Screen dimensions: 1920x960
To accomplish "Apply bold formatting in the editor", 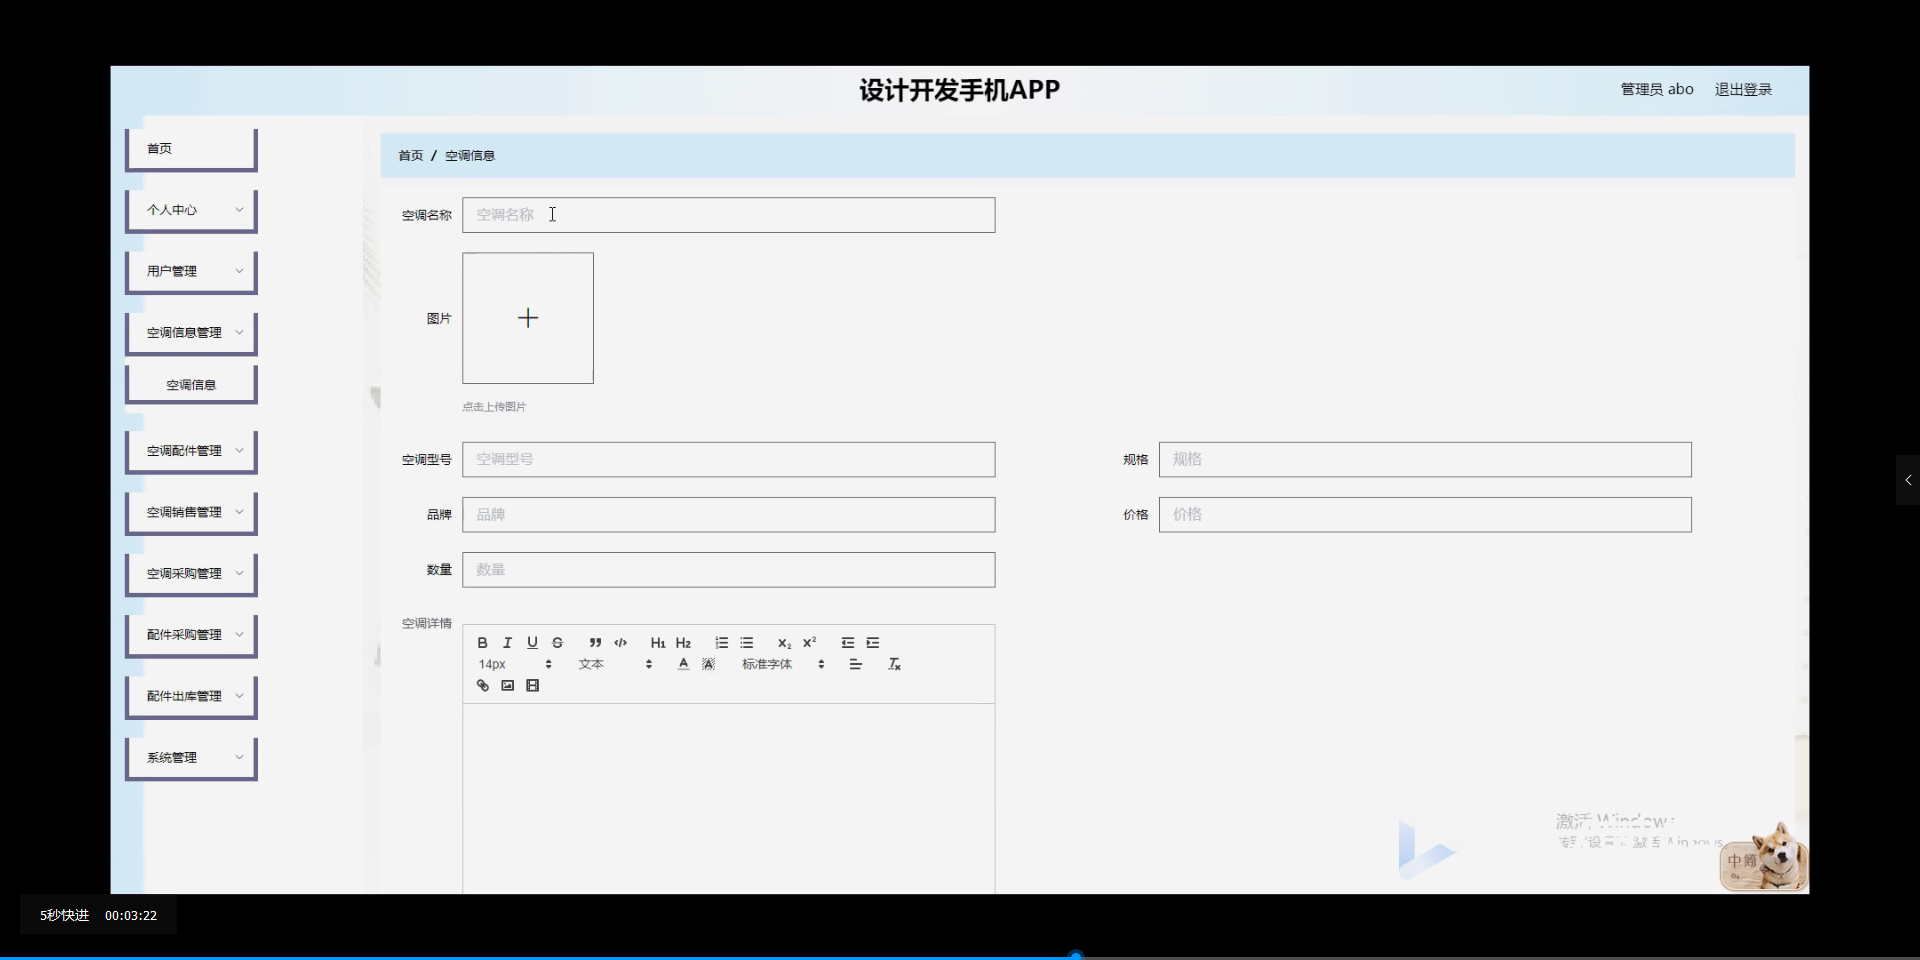I will tap(483, 643).
